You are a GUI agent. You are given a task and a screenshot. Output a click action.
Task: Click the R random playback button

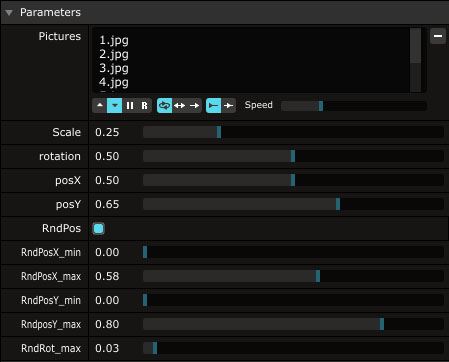click(x=144, y=106)
